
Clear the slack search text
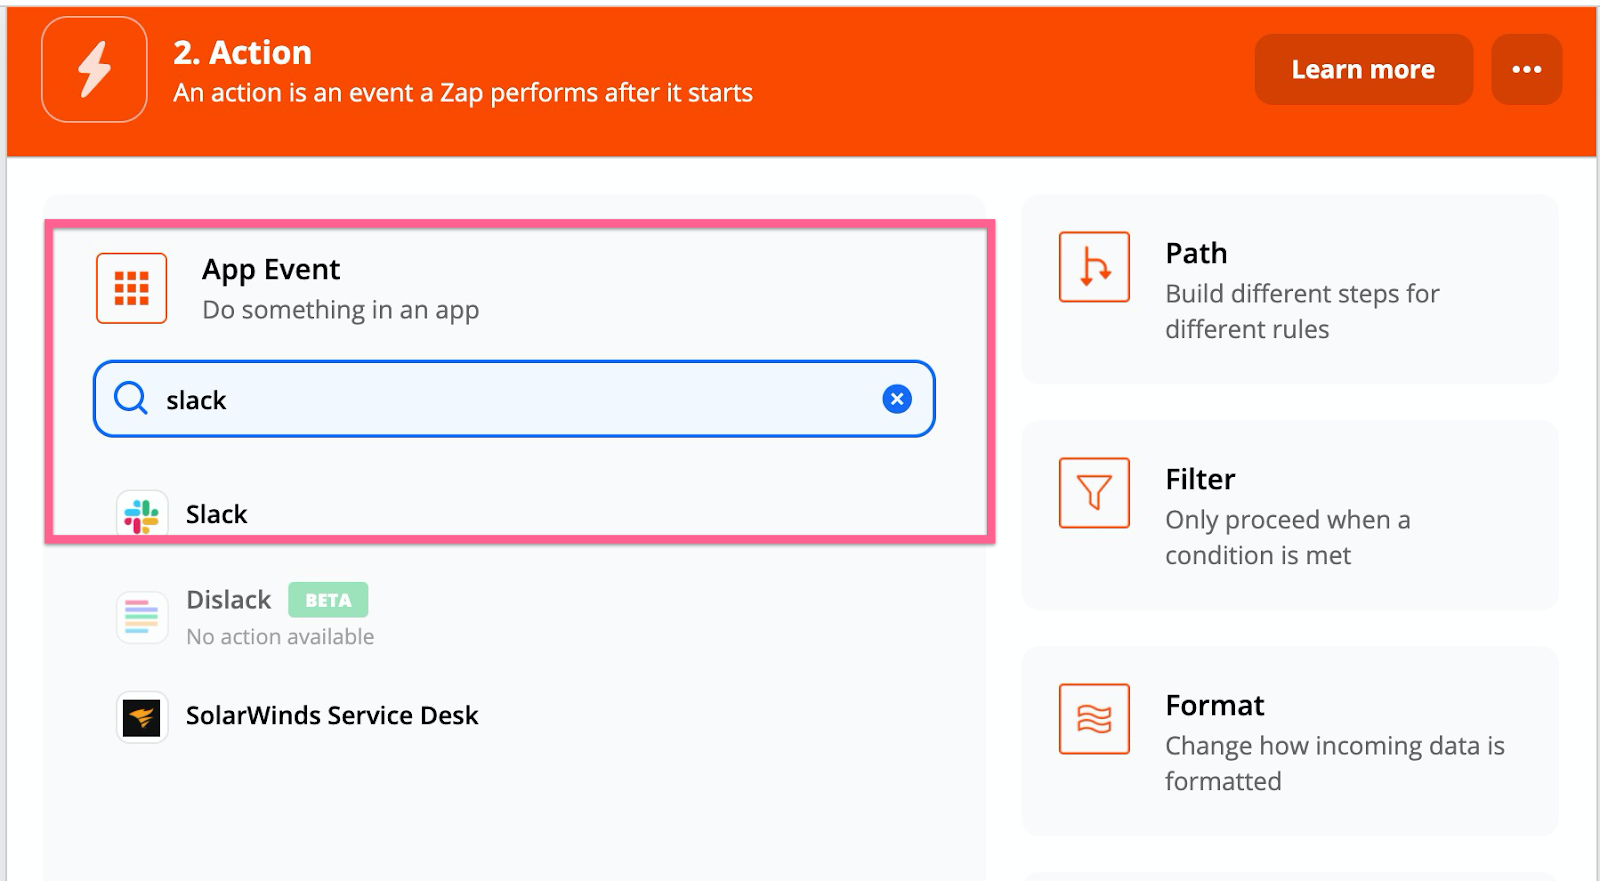(897, 399)
